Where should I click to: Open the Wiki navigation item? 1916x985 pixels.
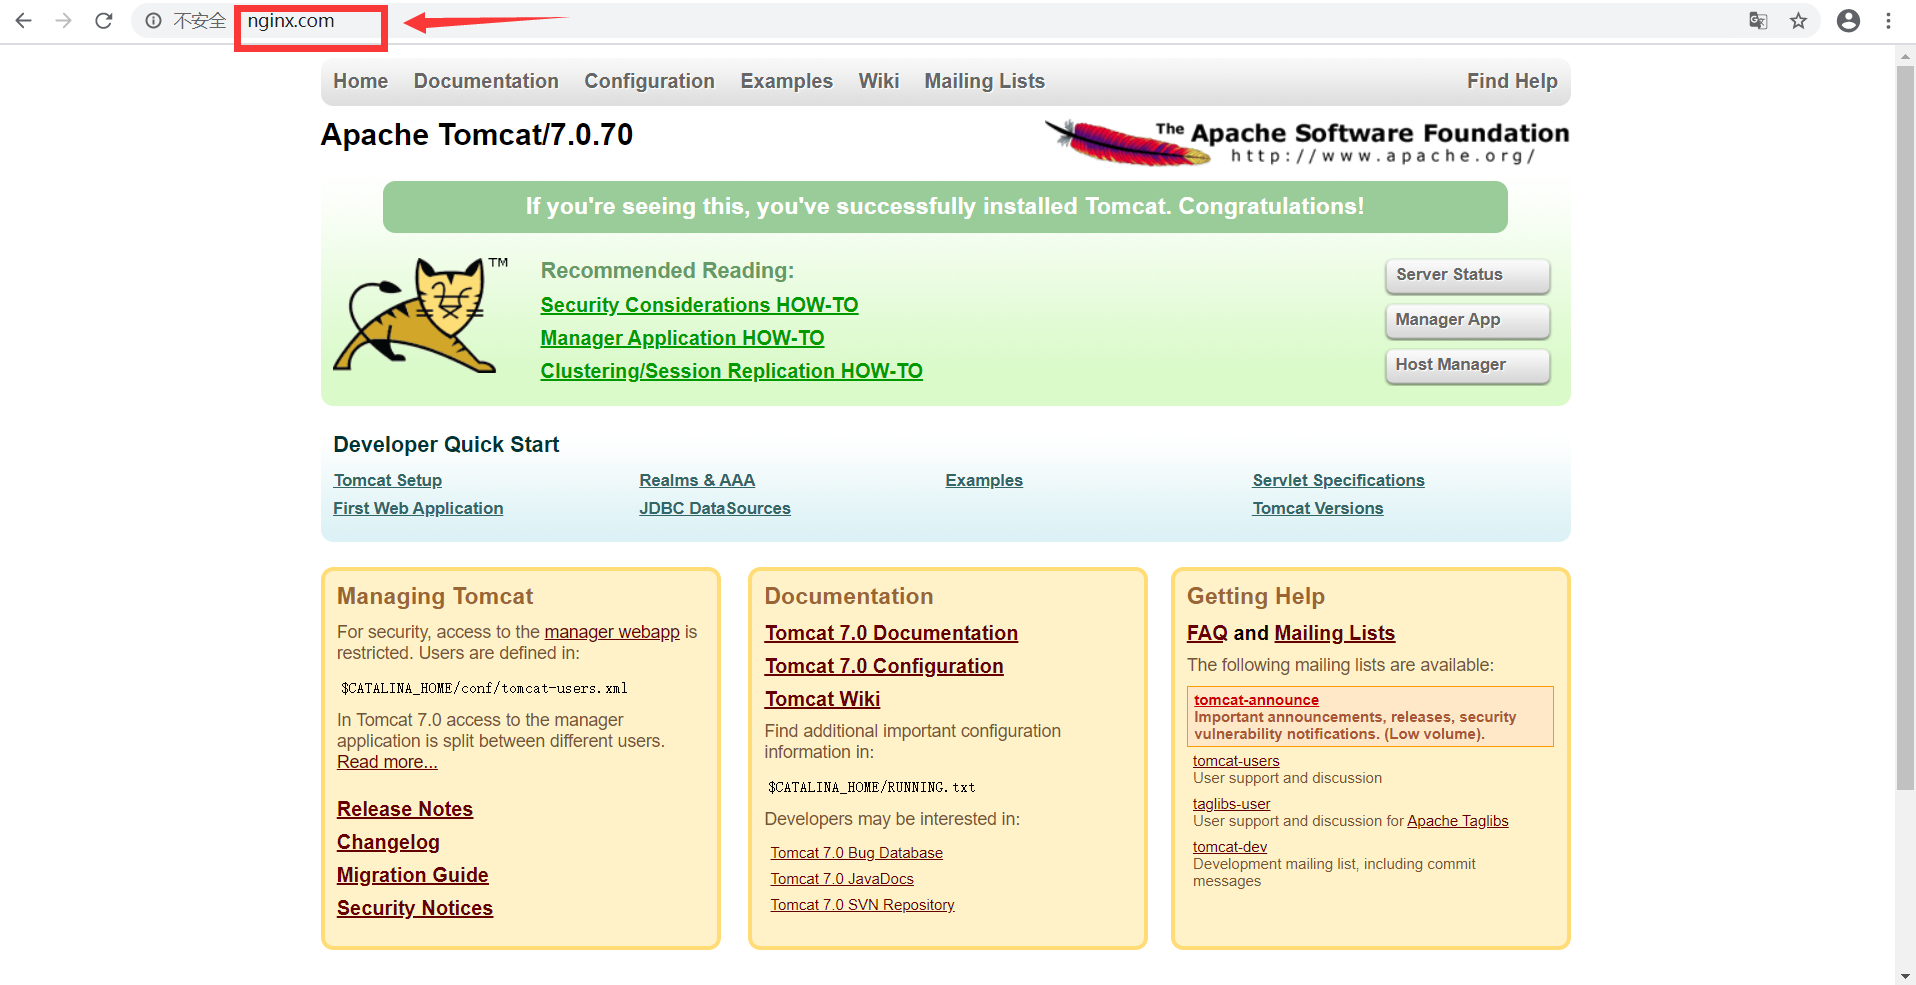(x=878, y=81)
